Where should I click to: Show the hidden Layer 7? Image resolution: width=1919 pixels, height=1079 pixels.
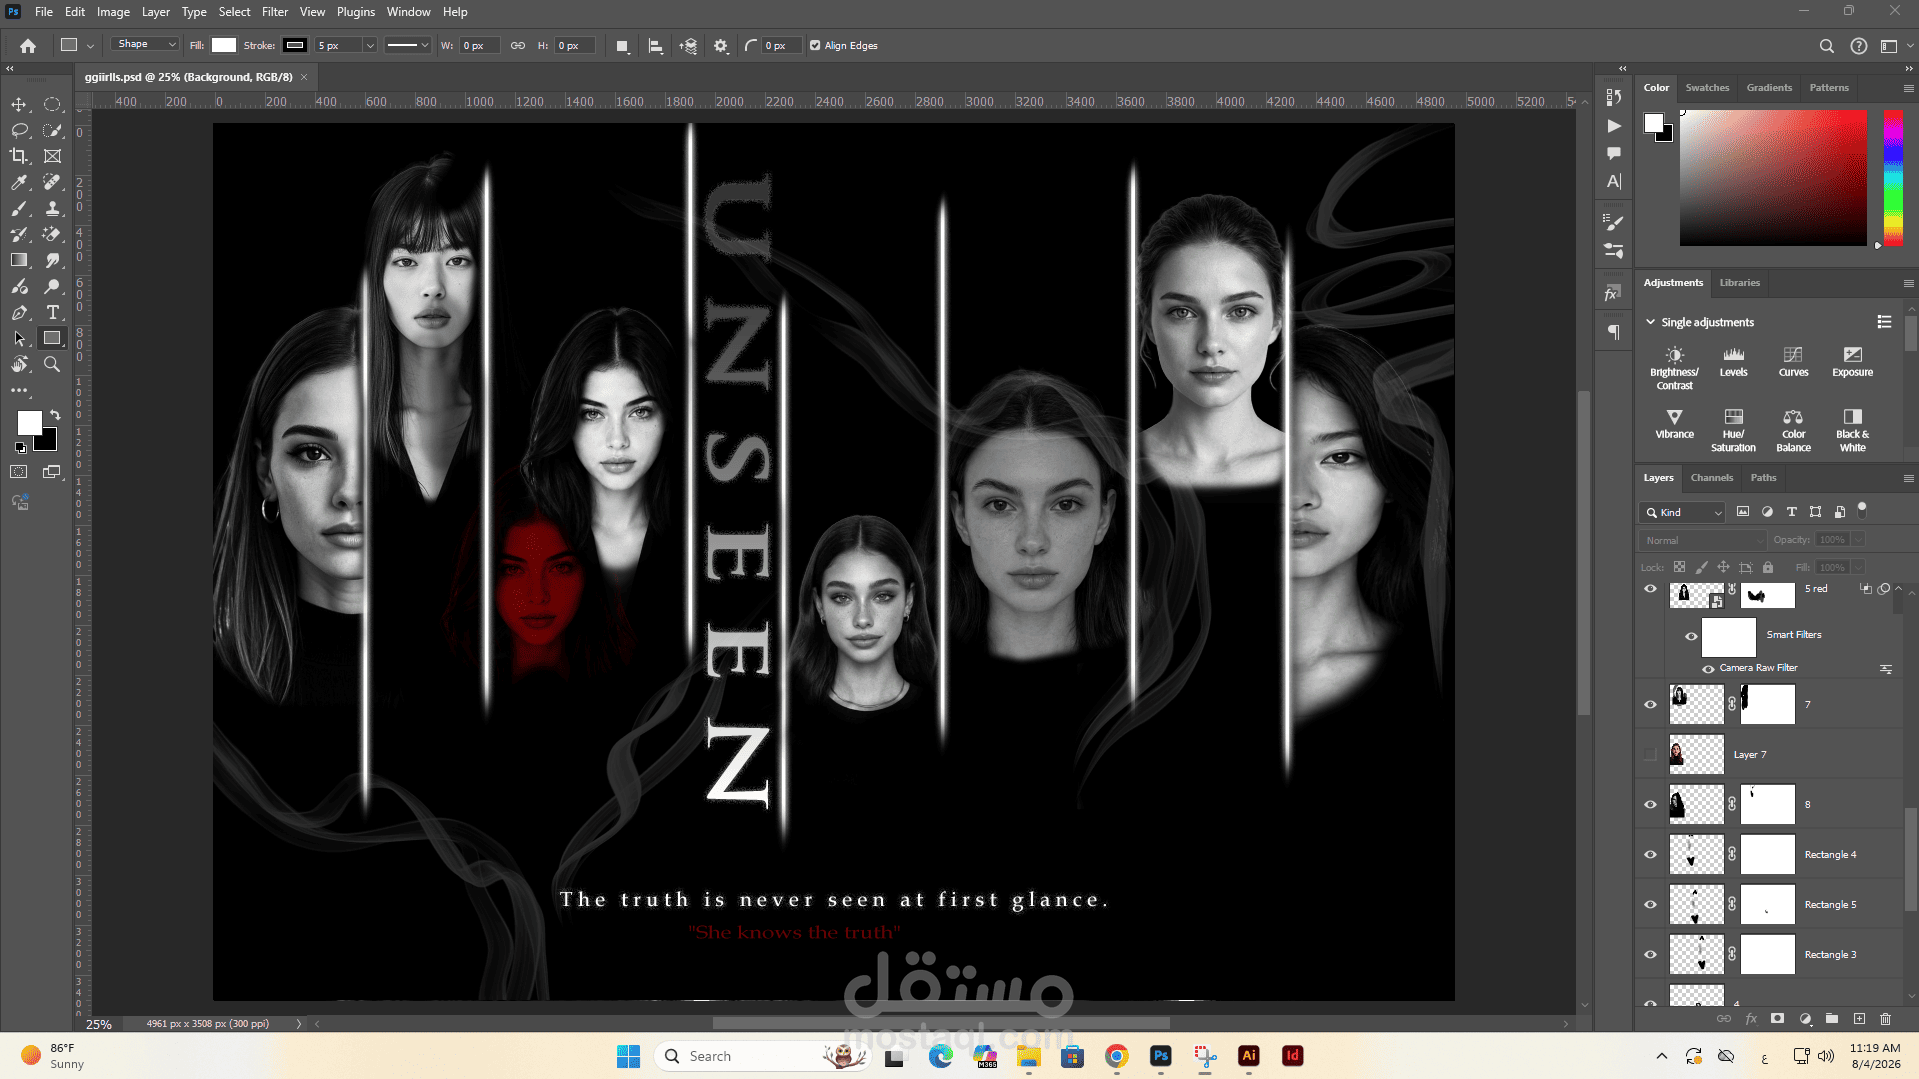tap(1650, 754)
